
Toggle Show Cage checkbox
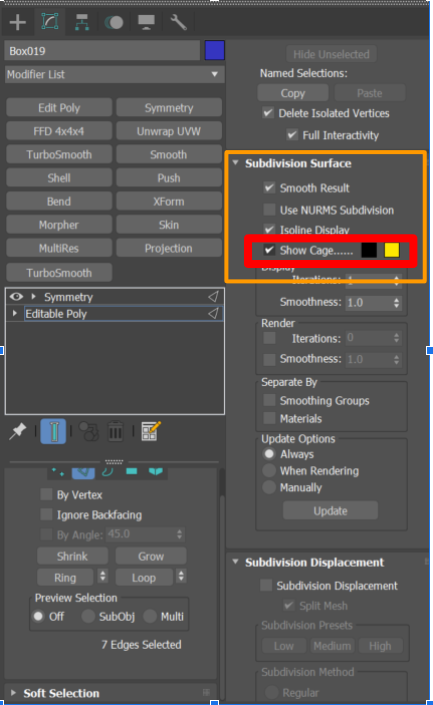pyautogui.click(x=269, y=250)
